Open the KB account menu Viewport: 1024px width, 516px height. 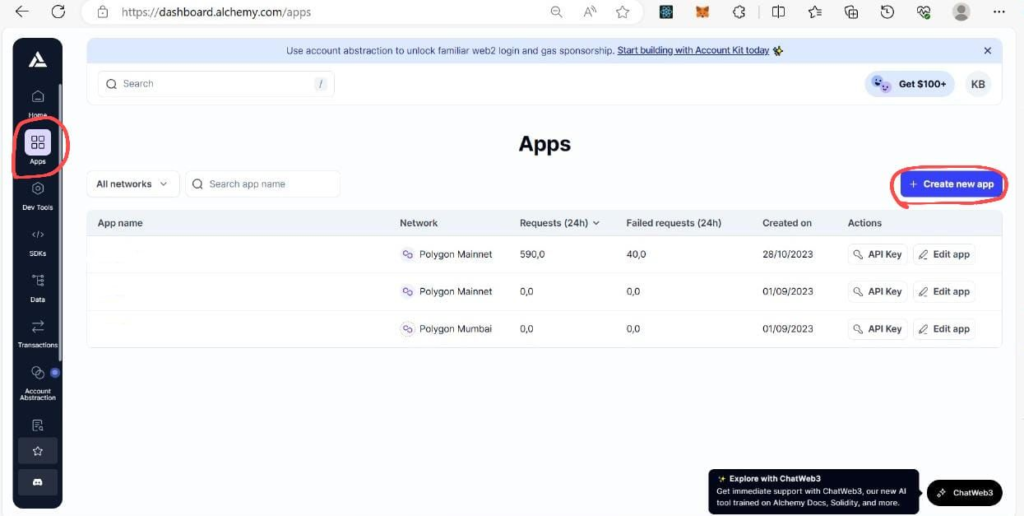pos(978,84)
